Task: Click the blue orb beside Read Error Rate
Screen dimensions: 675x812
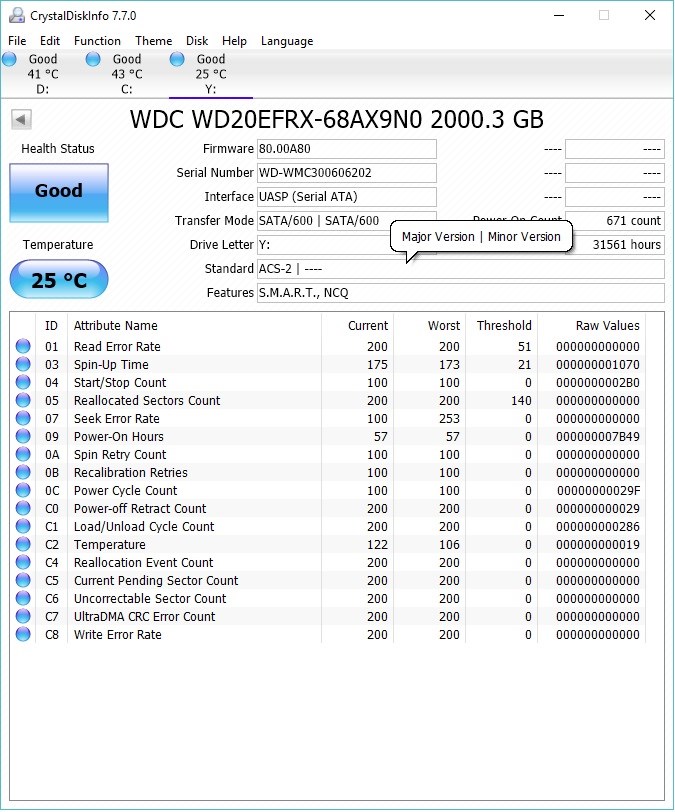Action: [x=23, y=346]
